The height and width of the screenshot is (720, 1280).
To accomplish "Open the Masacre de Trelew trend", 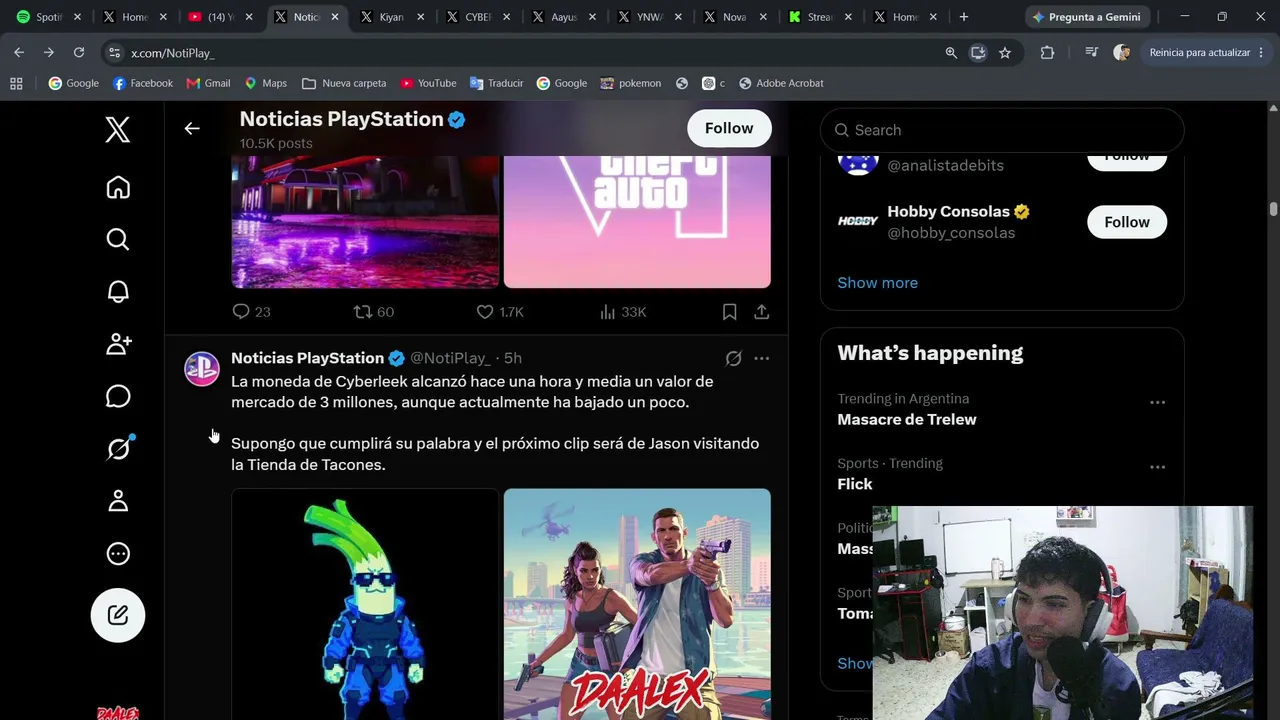I will (907, 419).
